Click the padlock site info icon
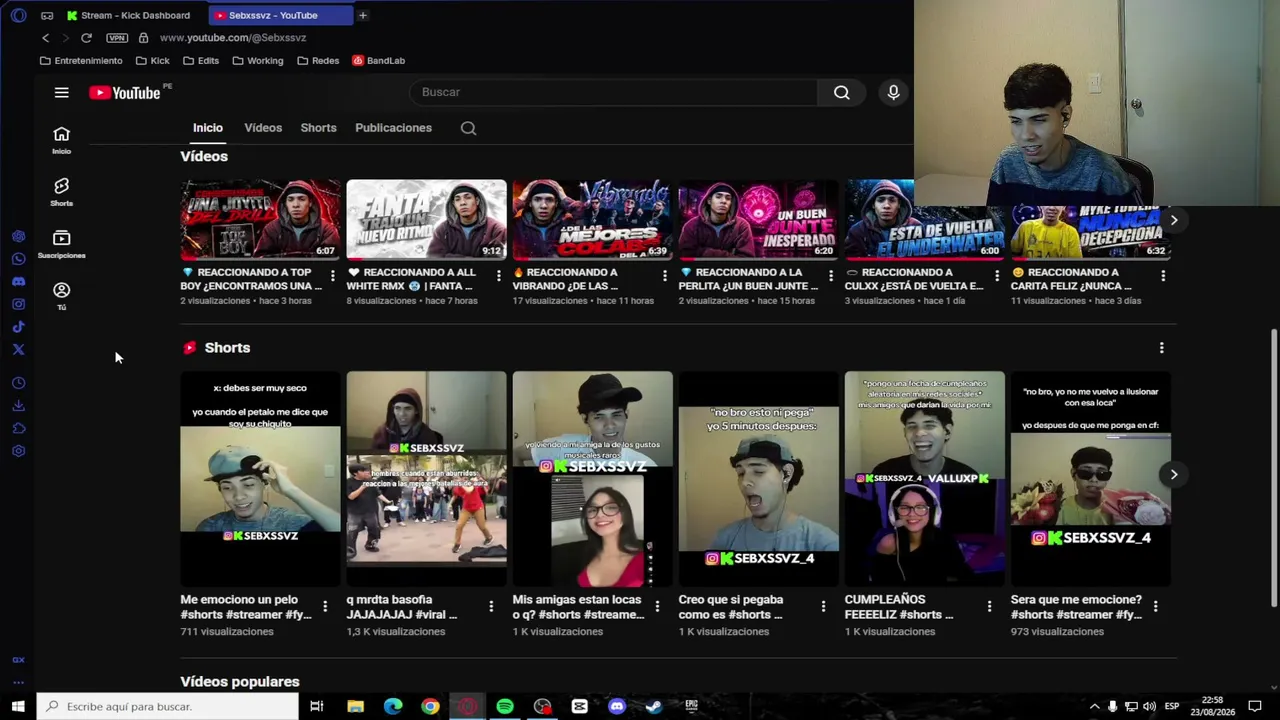The height and width of the screenshot is (720, 1280). pos(143,38)
